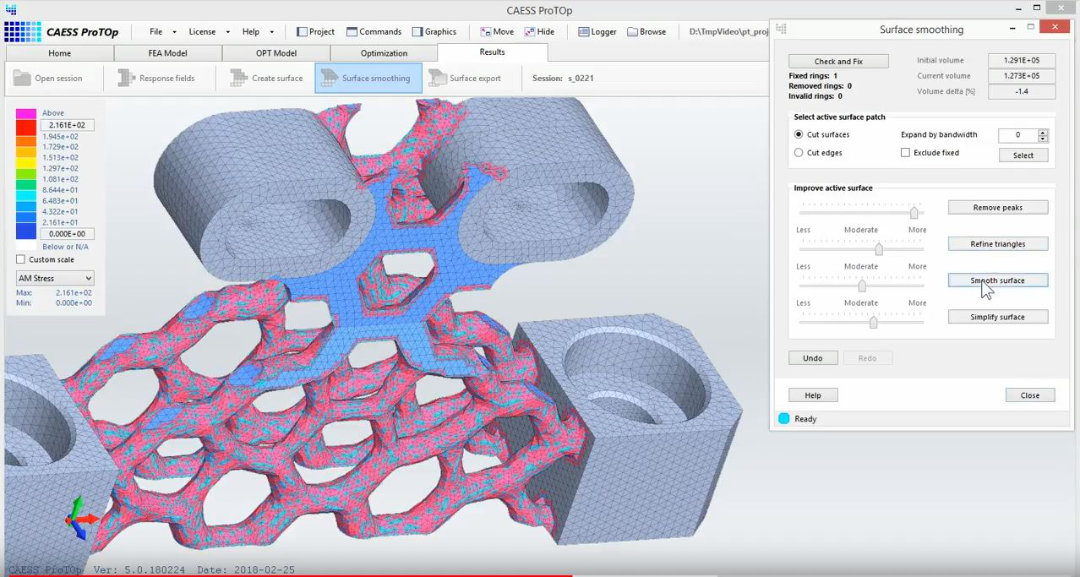Check the Exclude fixed option

click(905, 153)
